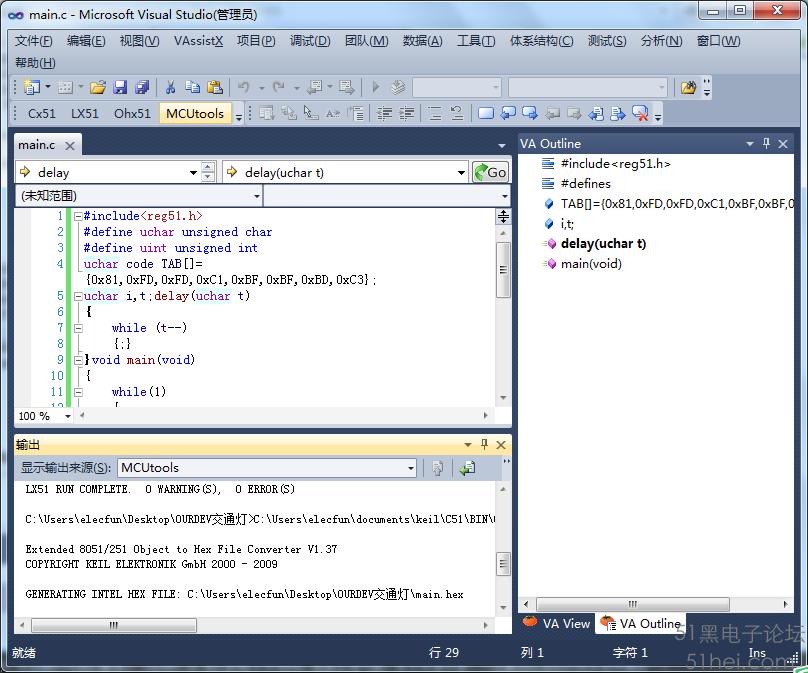Click the VA Outline horizontal scrollbar thumb
This screenshot has height=673, width=808.
click(633, 604)
